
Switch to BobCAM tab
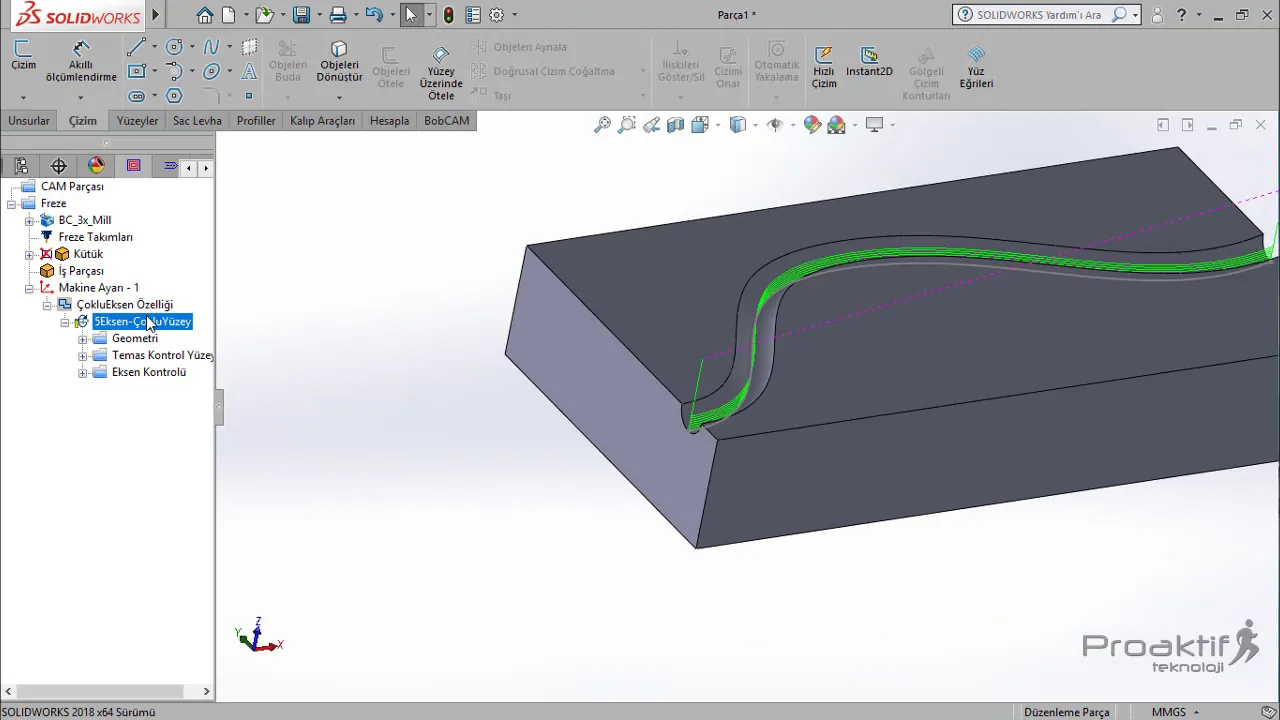(446, 121)
